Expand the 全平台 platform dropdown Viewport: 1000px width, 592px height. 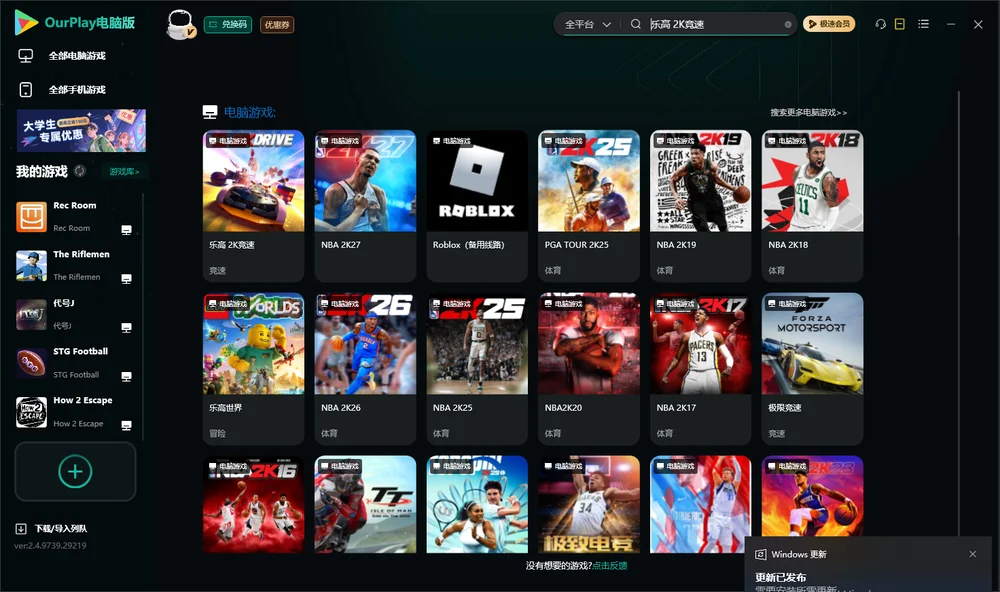click(587, 24)
